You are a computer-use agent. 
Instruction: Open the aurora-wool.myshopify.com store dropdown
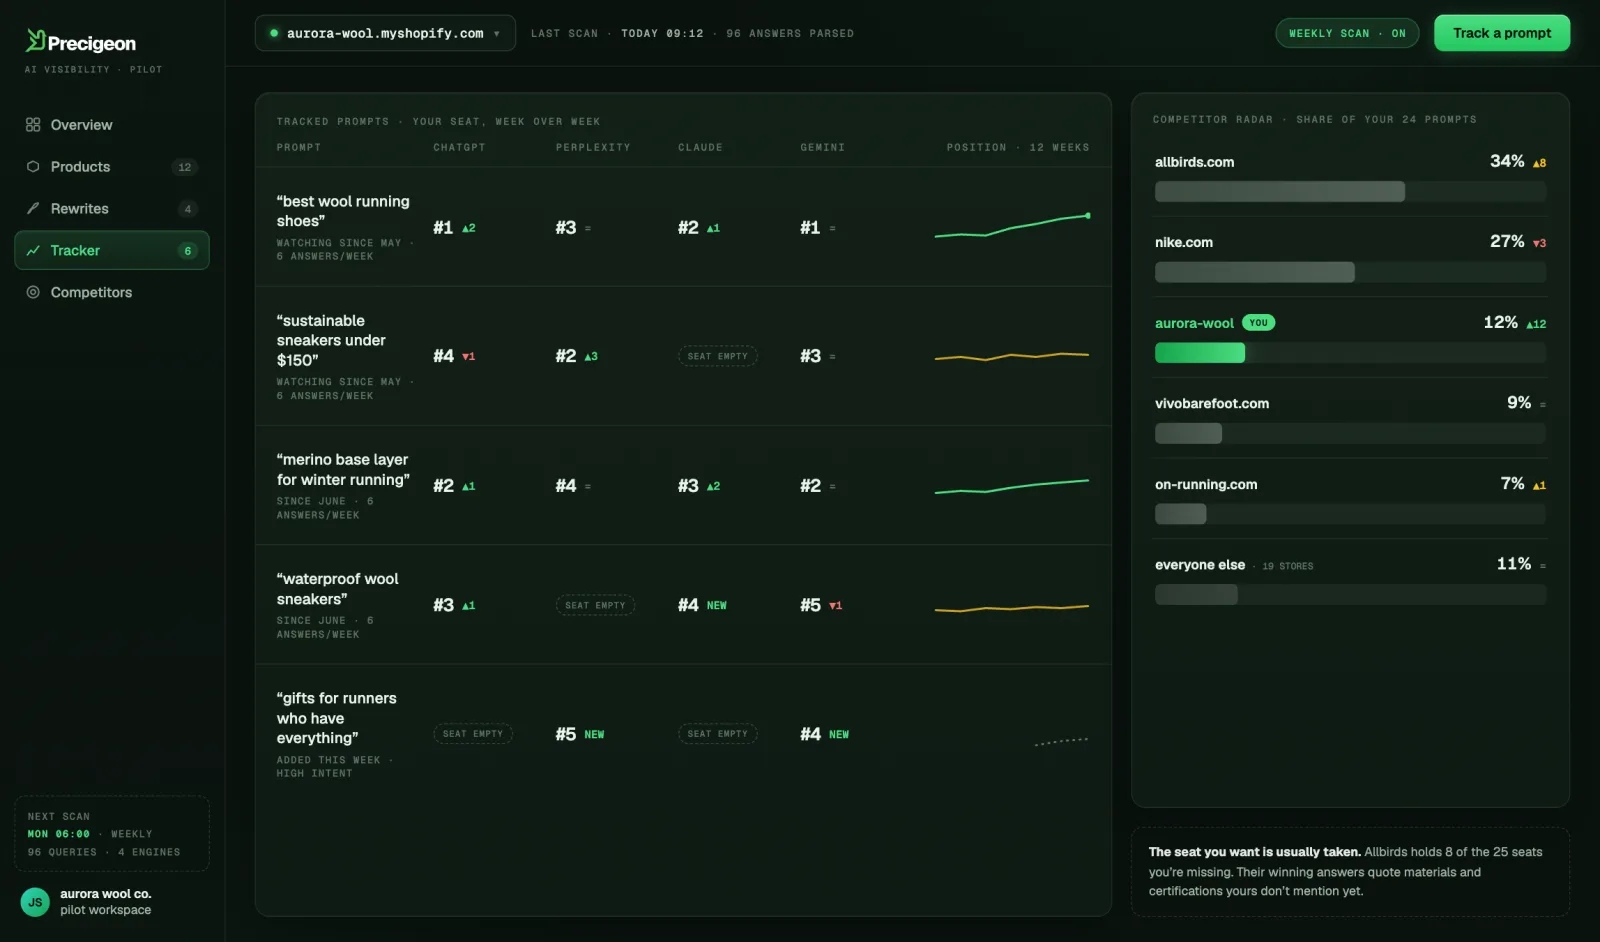tap(385, 33)
